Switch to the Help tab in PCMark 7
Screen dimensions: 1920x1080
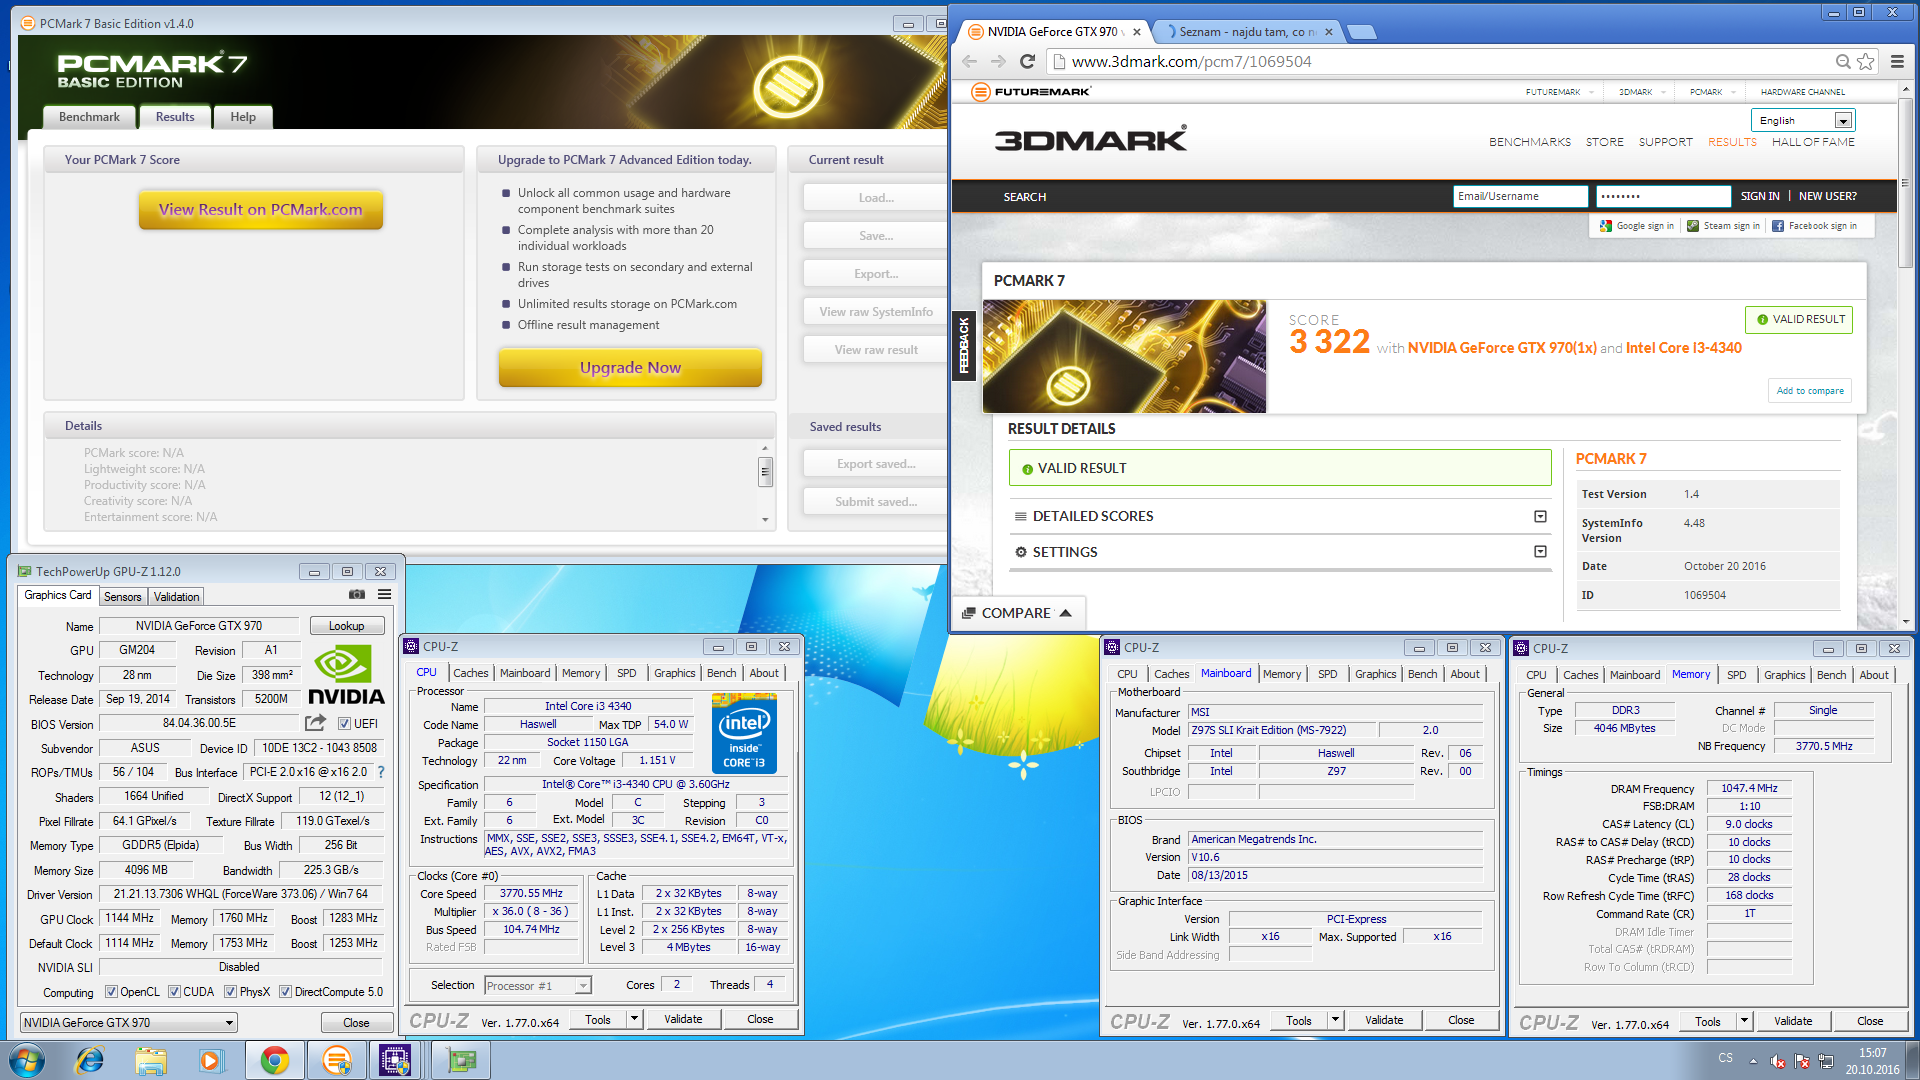point(243,117)
